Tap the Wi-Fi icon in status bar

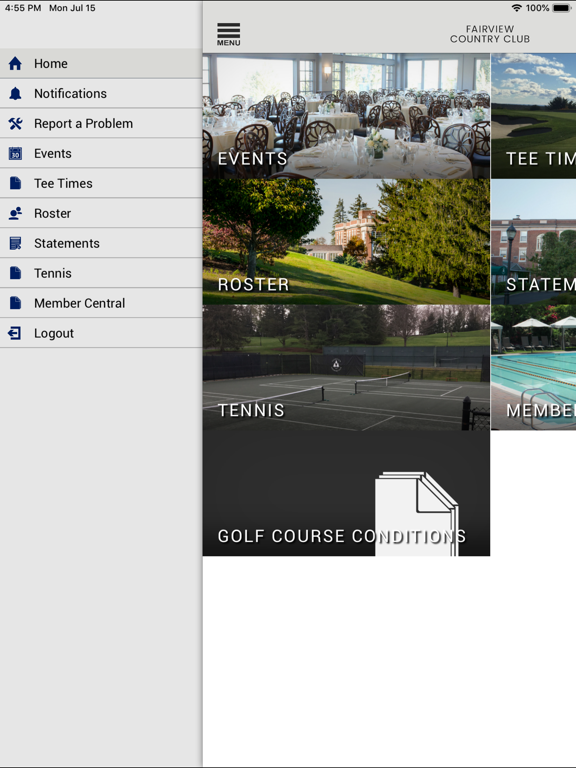click(516, 8)
